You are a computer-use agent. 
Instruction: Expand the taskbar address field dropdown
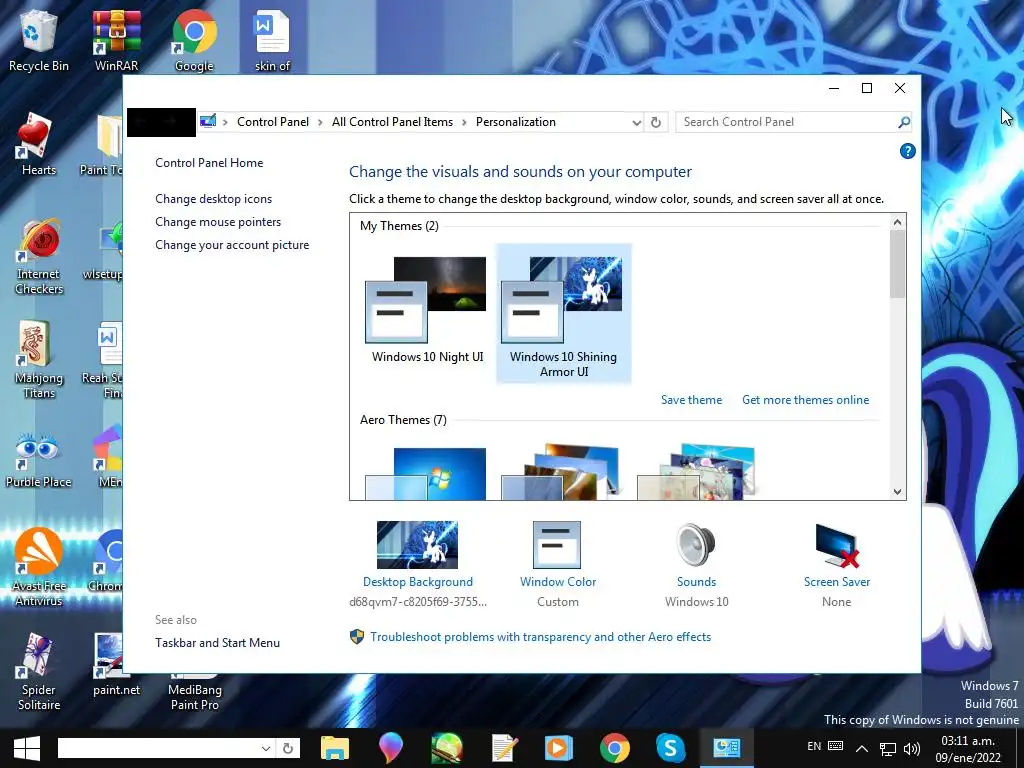click(266, 748)
